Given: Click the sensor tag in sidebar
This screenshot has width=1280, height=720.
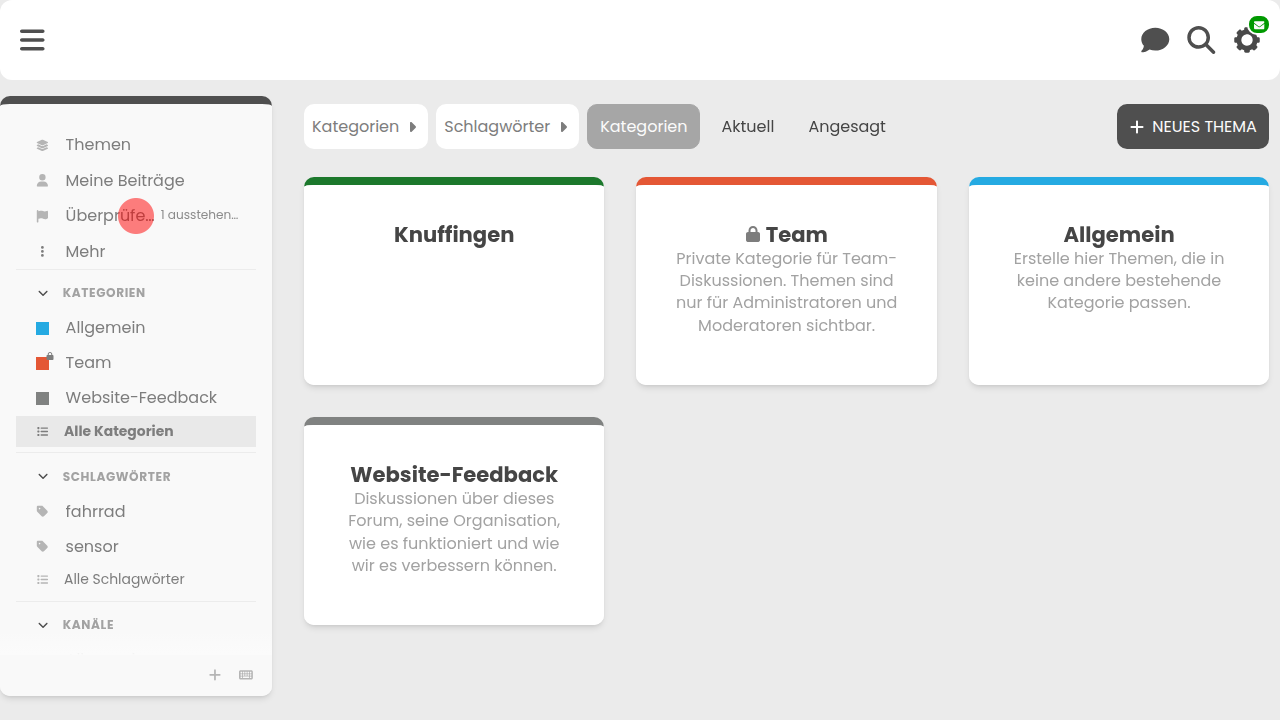Looking at the screenshot, I should tap(92, 546).
